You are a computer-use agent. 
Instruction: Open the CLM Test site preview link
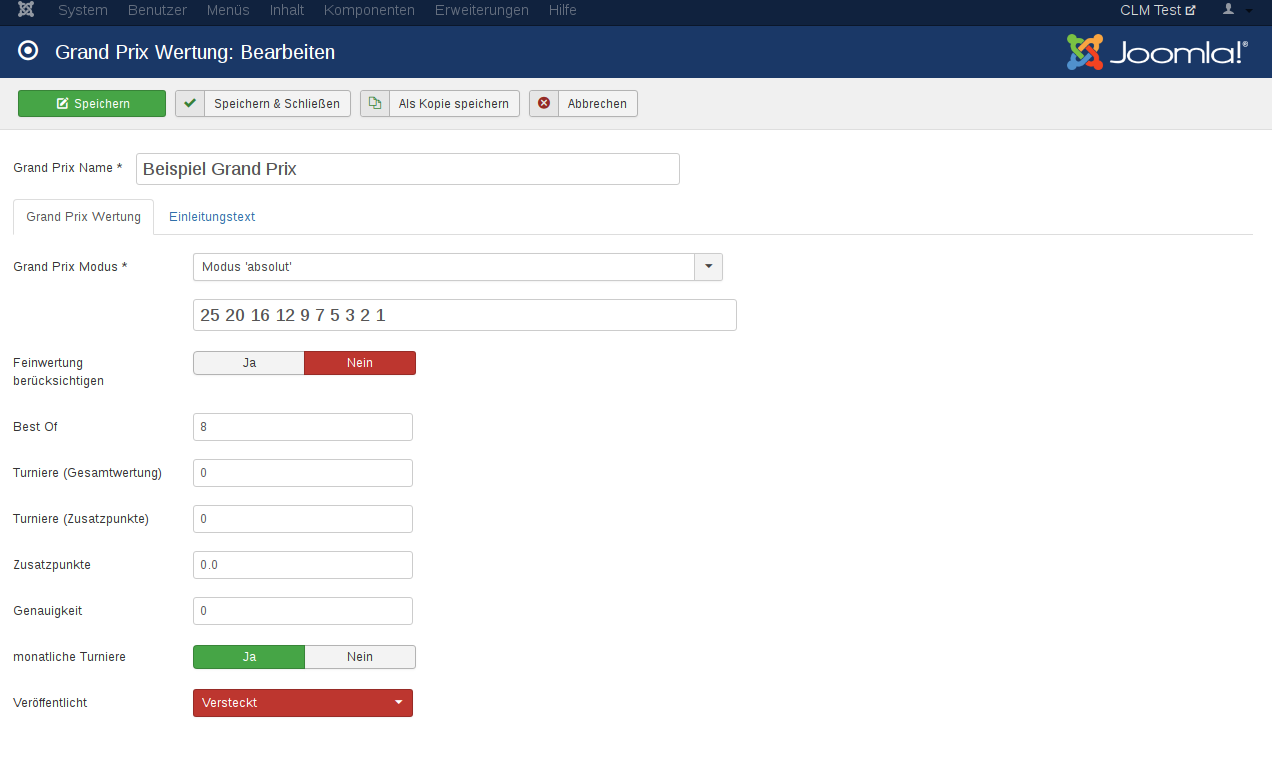1157,10
